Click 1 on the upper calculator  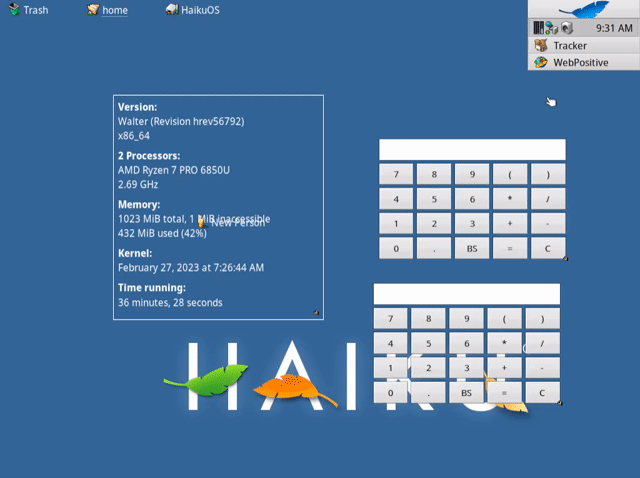[x=396, y=224]
